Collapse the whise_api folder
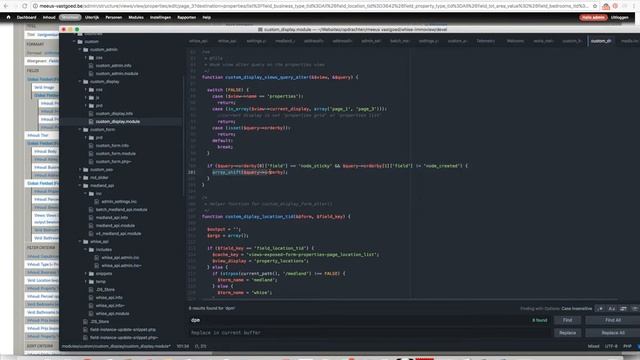The width and height of the screenshot is (640, 360). click(x=80, y=242)
